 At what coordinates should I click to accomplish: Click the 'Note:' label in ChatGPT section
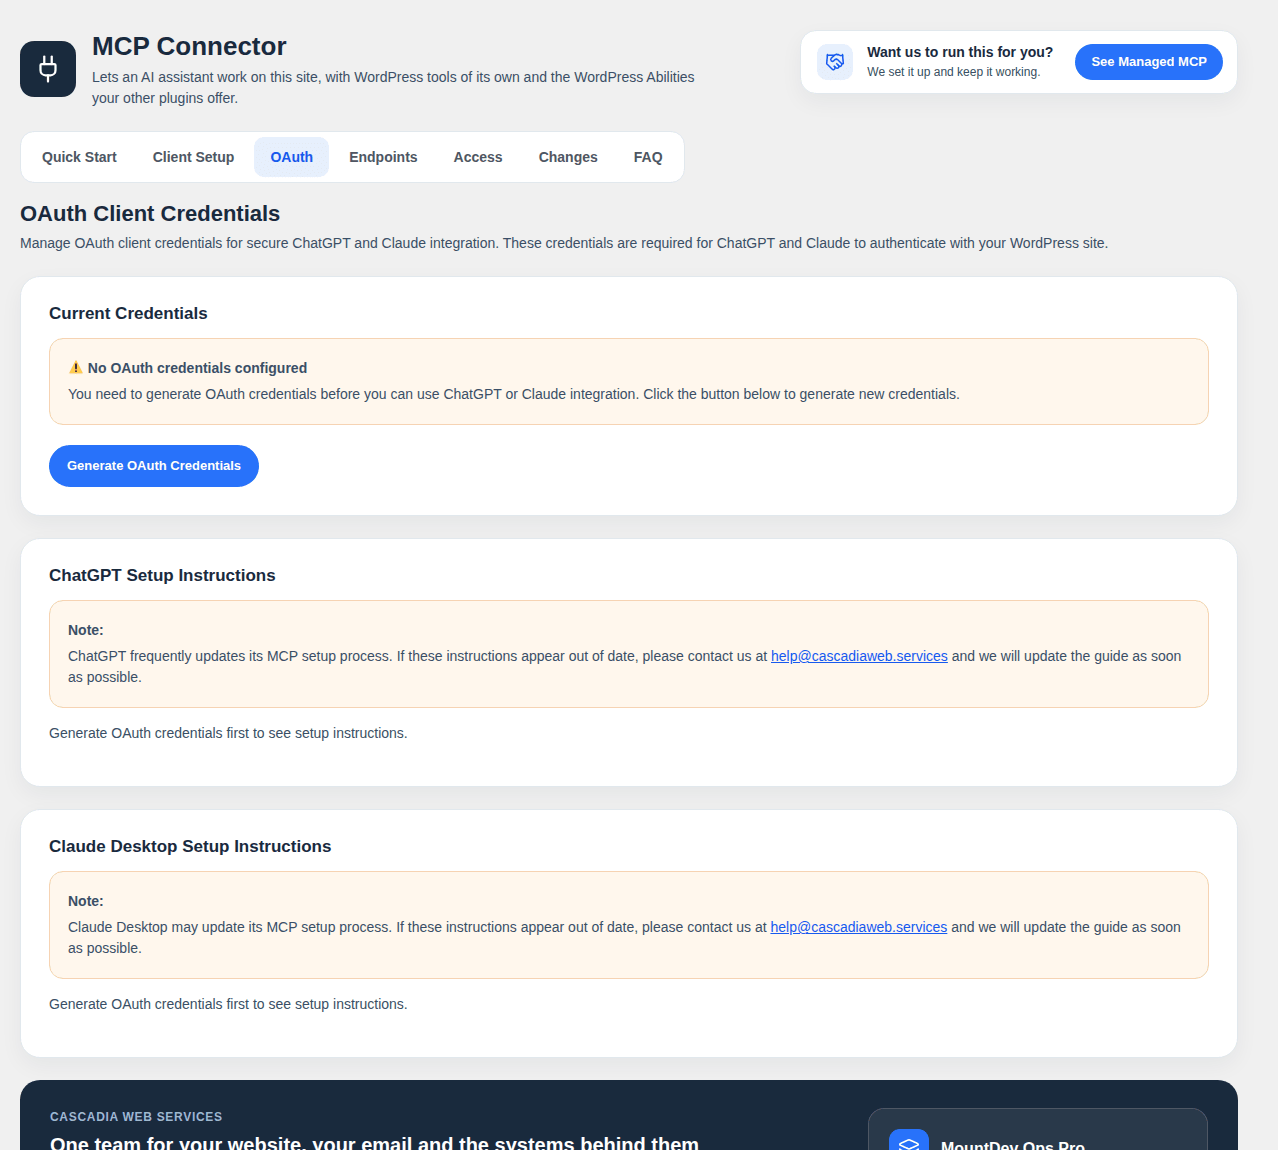[86, 630]
